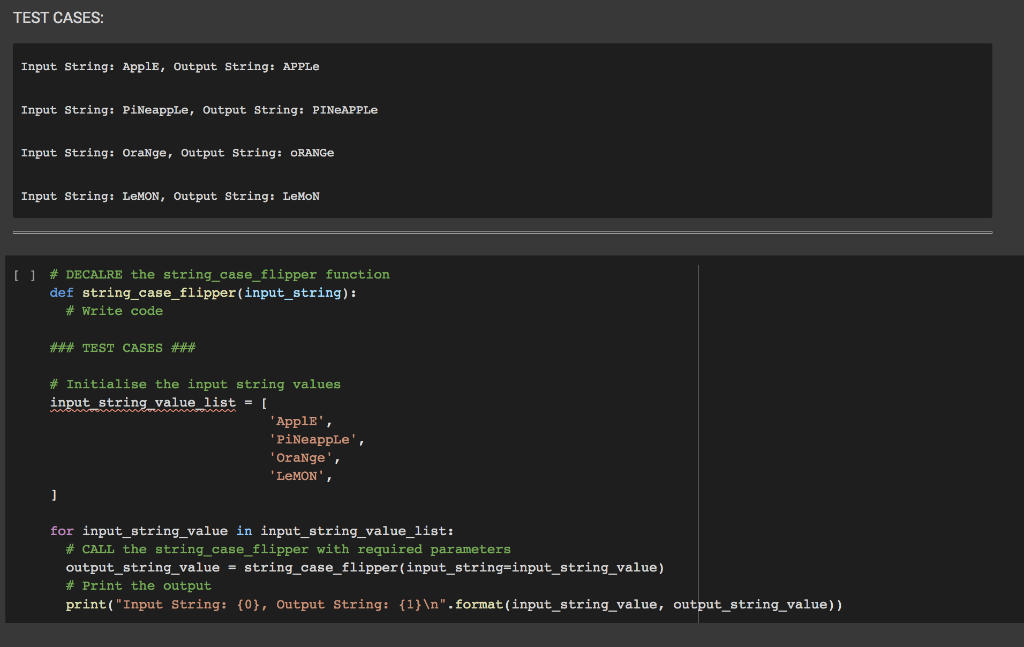1024x647 pixels.
Task: Select the 'ApplE' string literal
Action: [299, 420]
